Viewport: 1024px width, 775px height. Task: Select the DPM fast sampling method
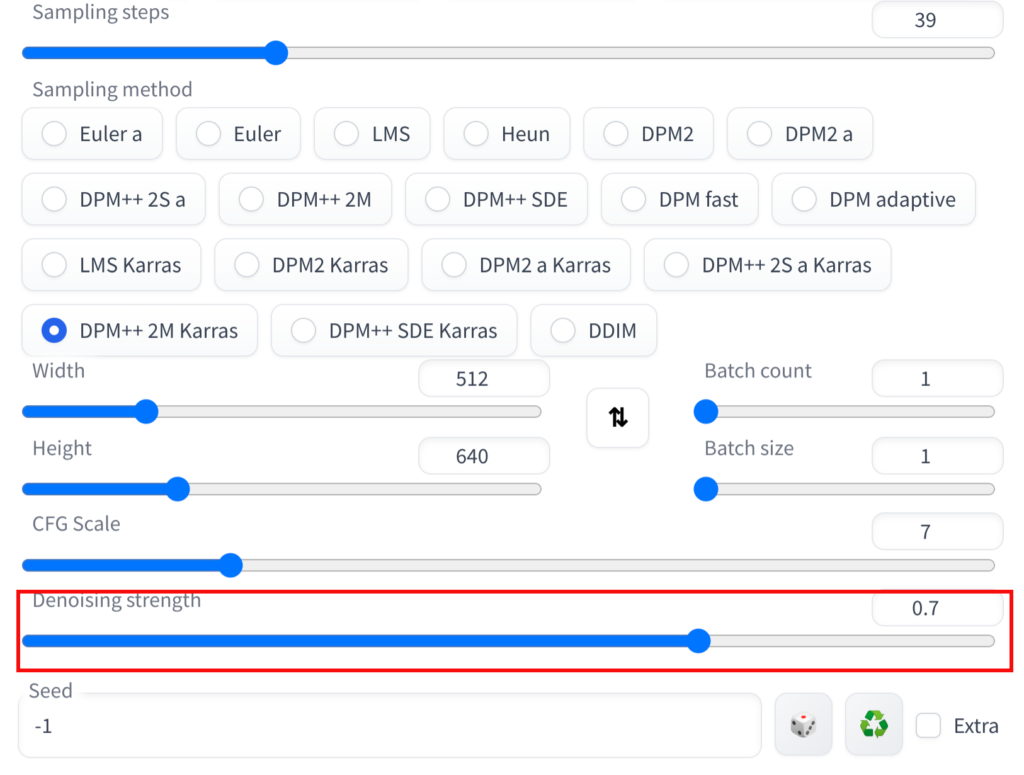point(679,199)
